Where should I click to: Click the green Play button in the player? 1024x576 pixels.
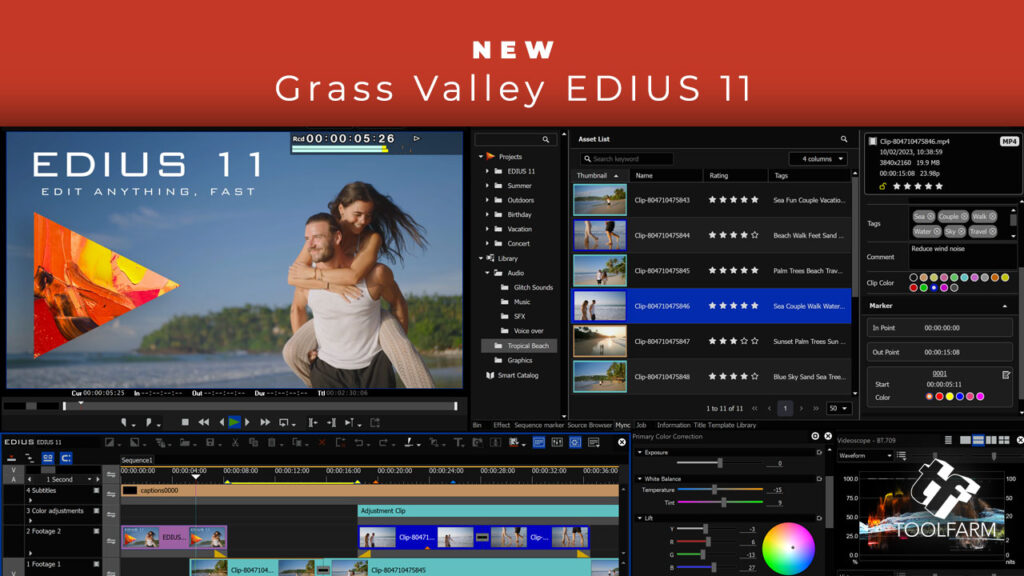click(234, 423)
